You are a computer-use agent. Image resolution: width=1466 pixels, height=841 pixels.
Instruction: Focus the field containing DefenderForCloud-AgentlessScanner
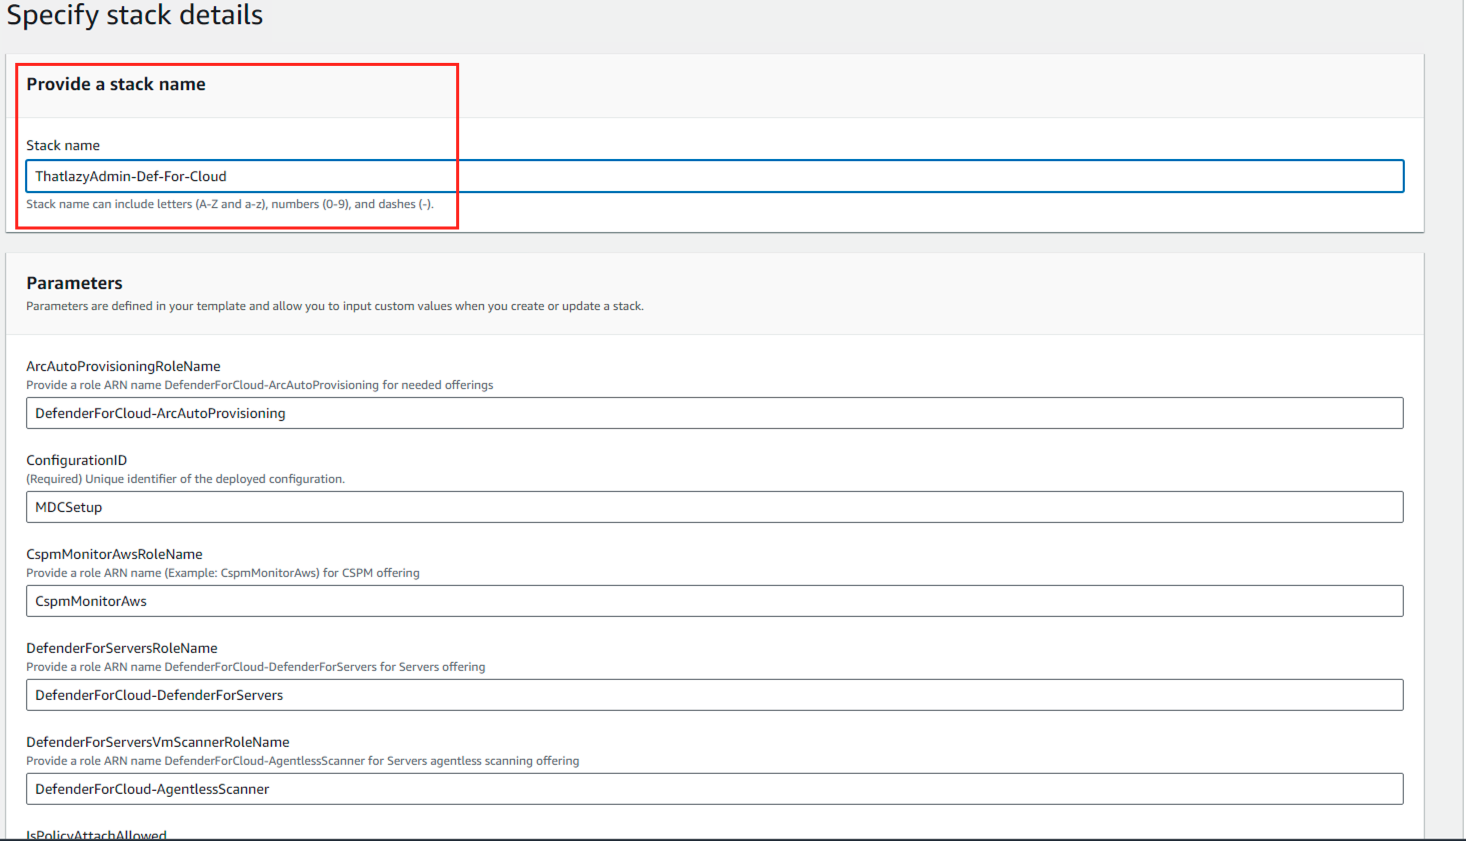[714, 789]
